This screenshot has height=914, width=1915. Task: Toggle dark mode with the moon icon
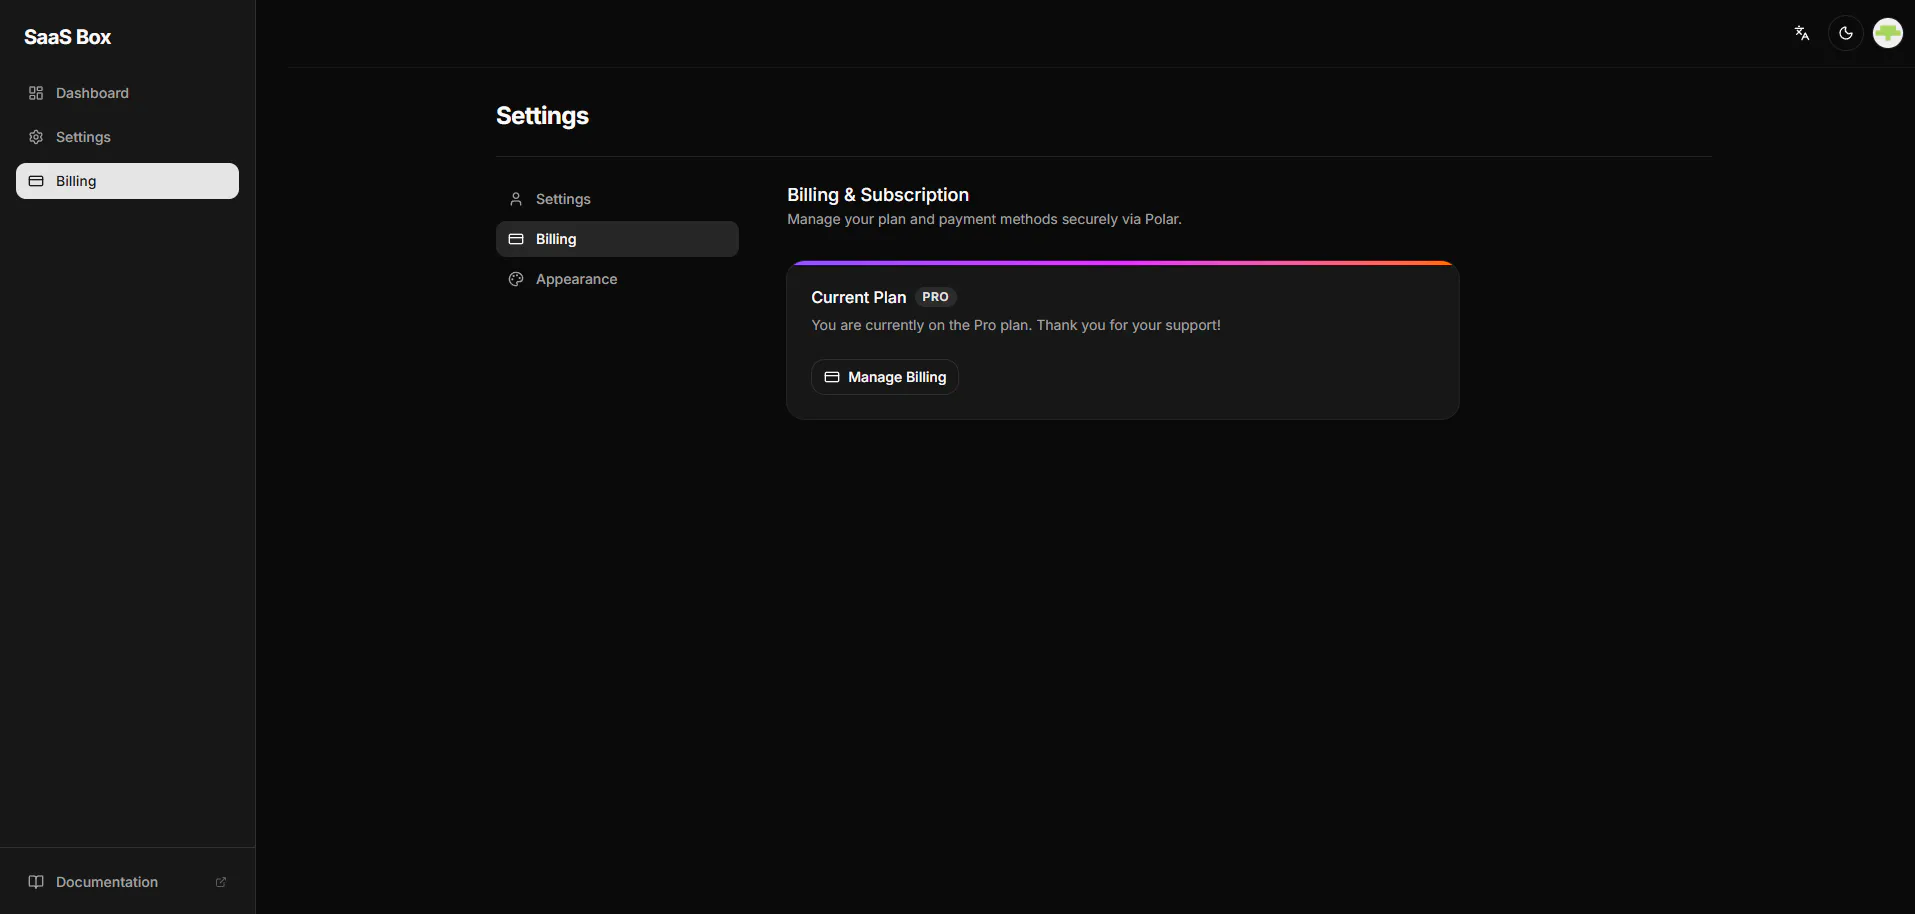pos(1846,33)
